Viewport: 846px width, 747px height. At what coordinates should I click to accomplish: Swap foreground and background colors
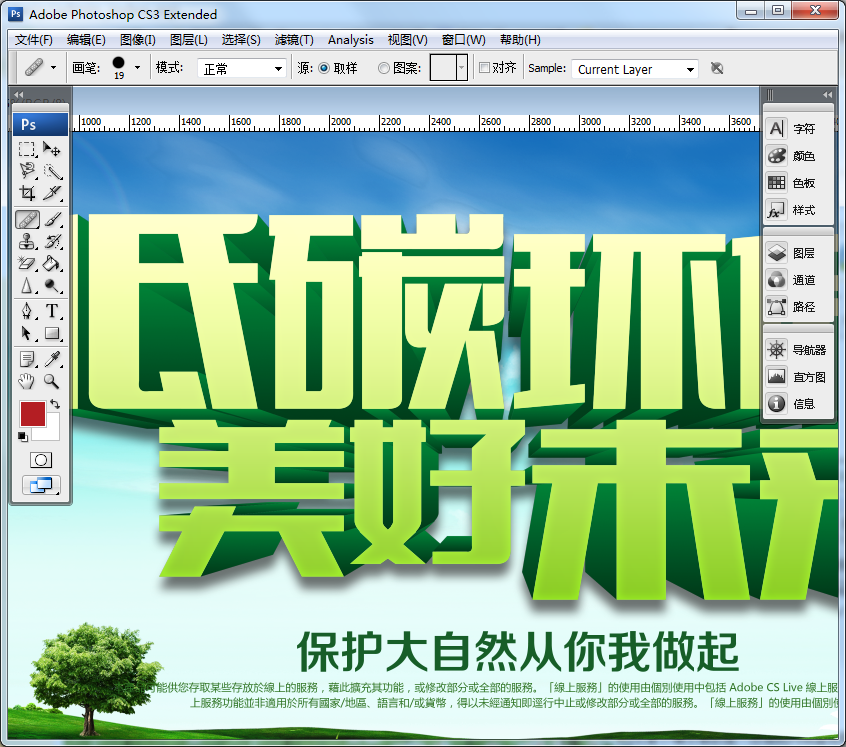pos(55,403)
